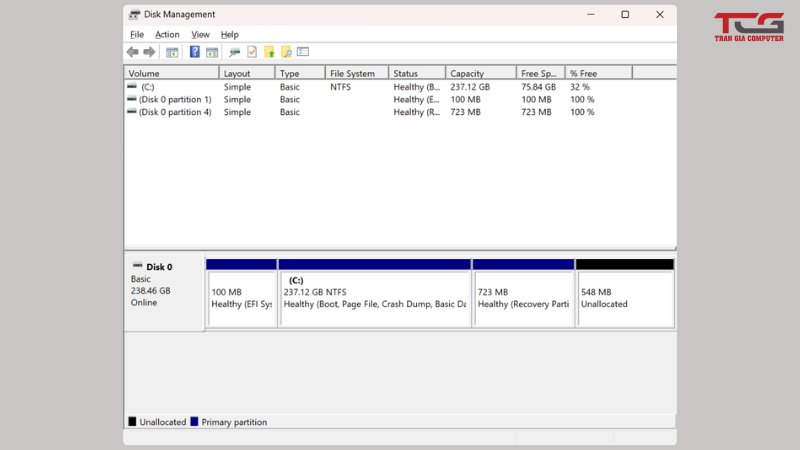Toggle the Show/Hide Console Tree icon
This screenshot has width=800, height=450.
tap(172, 52)
